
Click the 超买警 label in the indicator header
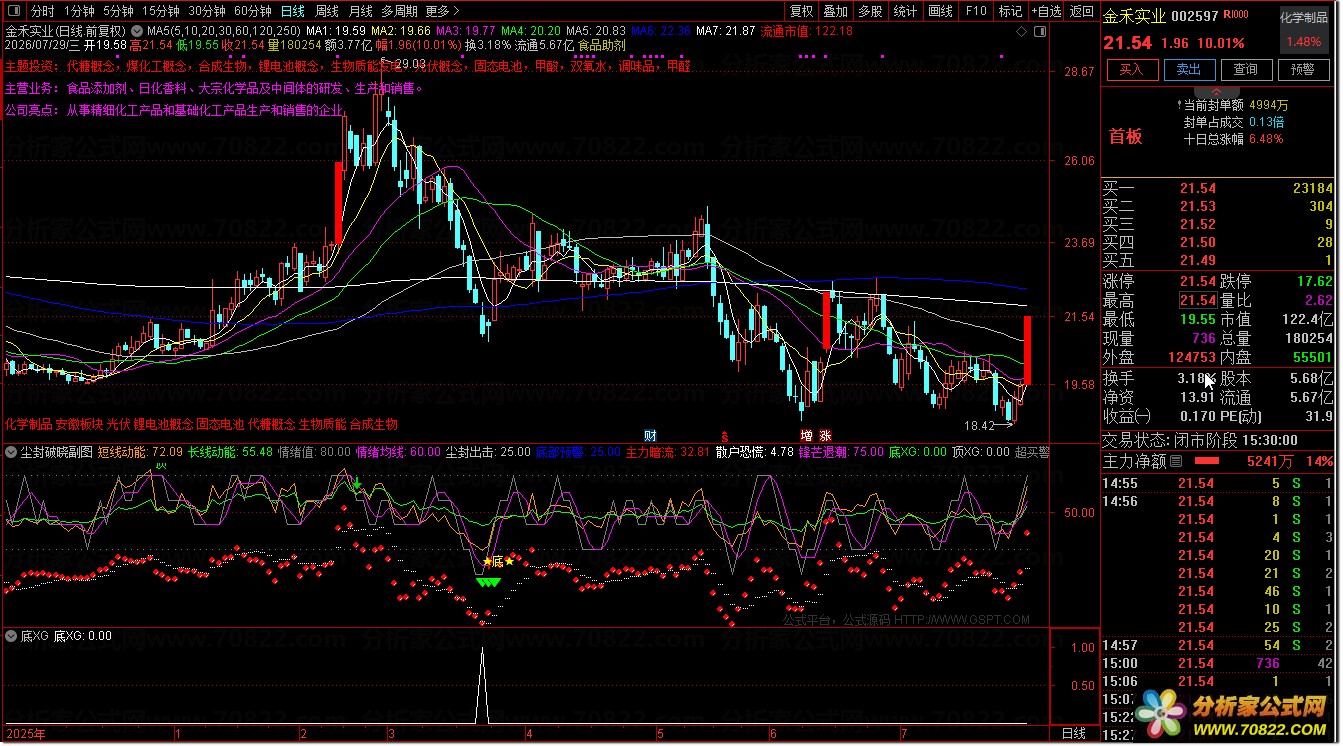click(x=1032, y=452)
